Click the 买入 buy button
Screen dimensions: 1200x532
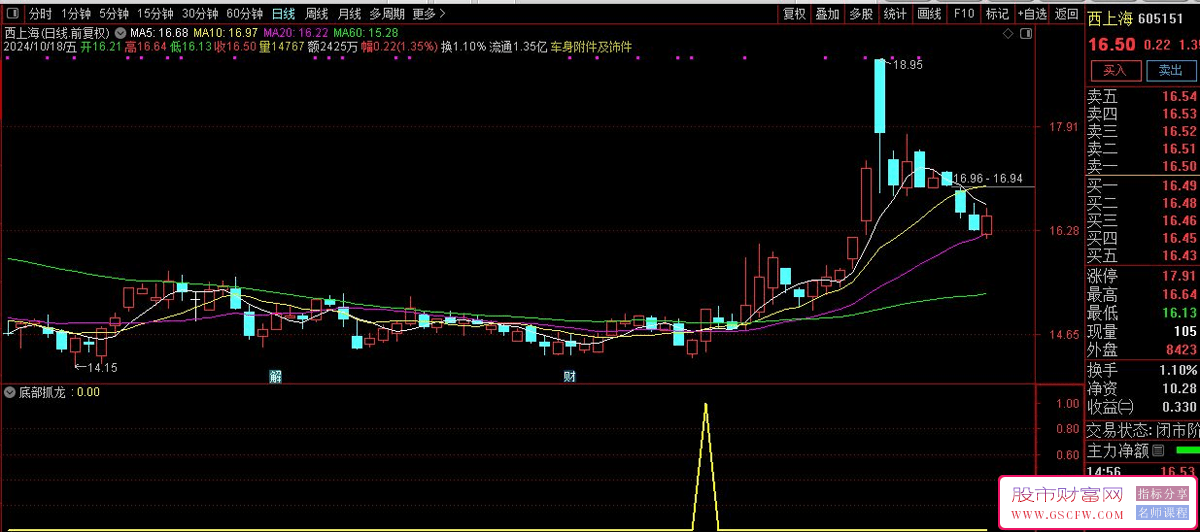(1115, 70)
